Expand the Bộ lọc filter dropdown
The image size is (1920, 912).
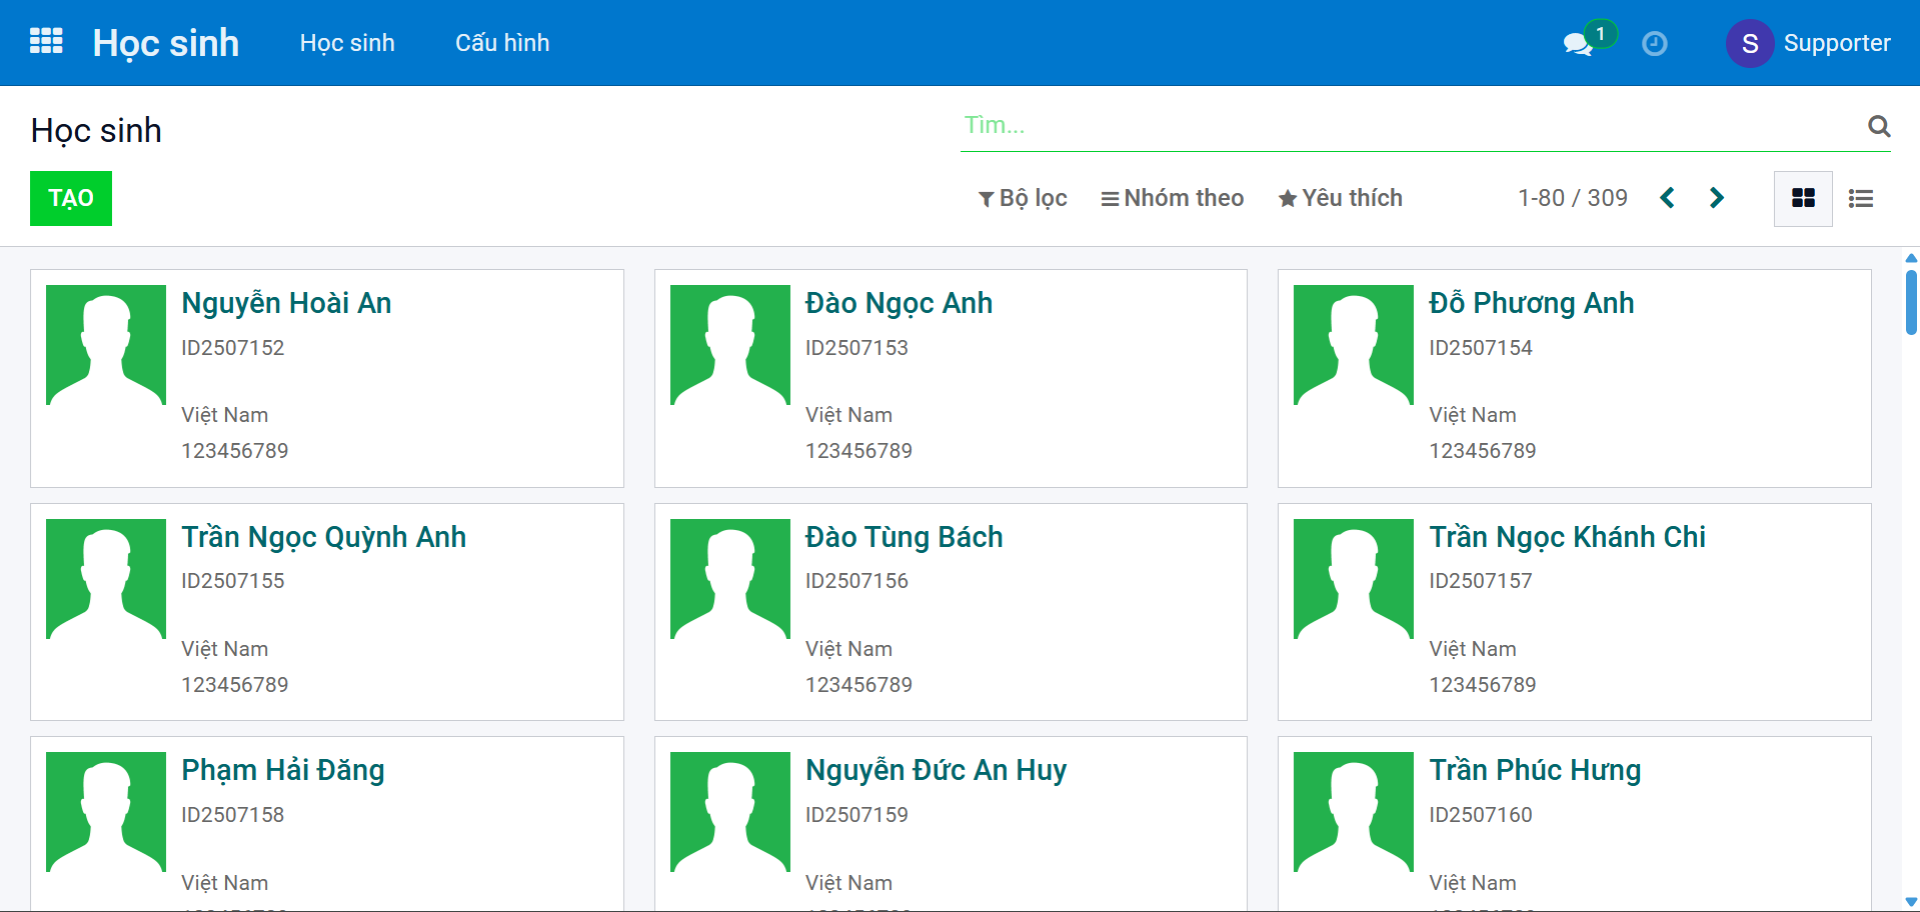coord(1022,198)
